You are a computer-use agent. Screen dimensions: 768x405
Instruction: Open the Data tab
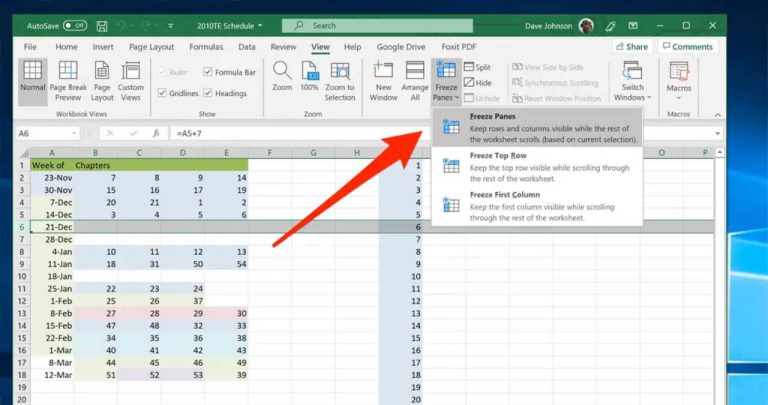click(x=247, y=47)
